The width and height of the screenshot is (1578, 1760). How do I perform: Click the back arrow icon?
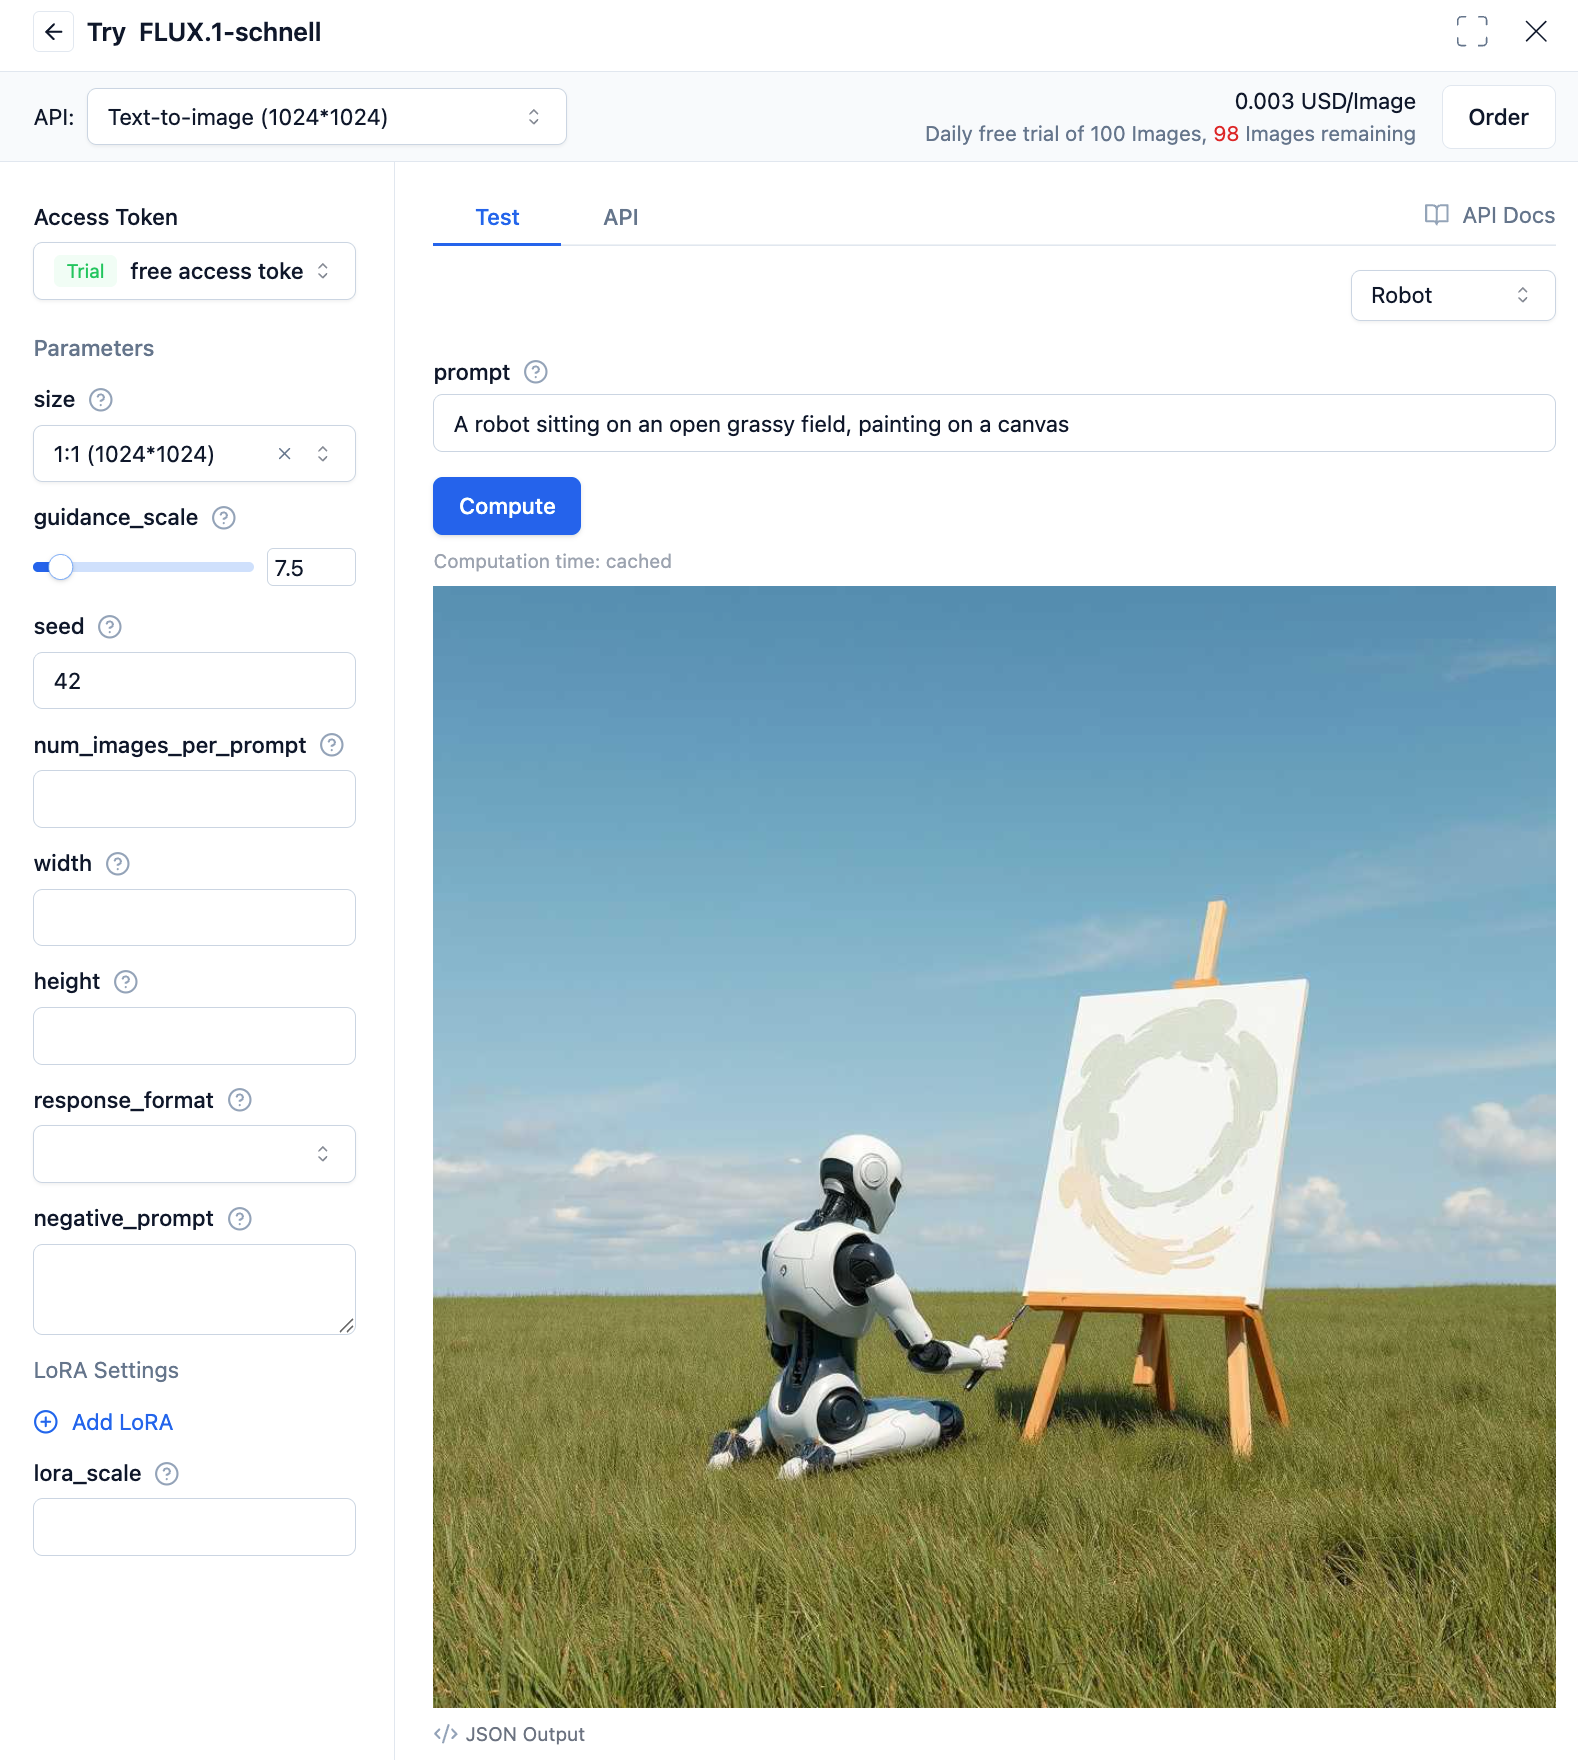click(54, 32)
